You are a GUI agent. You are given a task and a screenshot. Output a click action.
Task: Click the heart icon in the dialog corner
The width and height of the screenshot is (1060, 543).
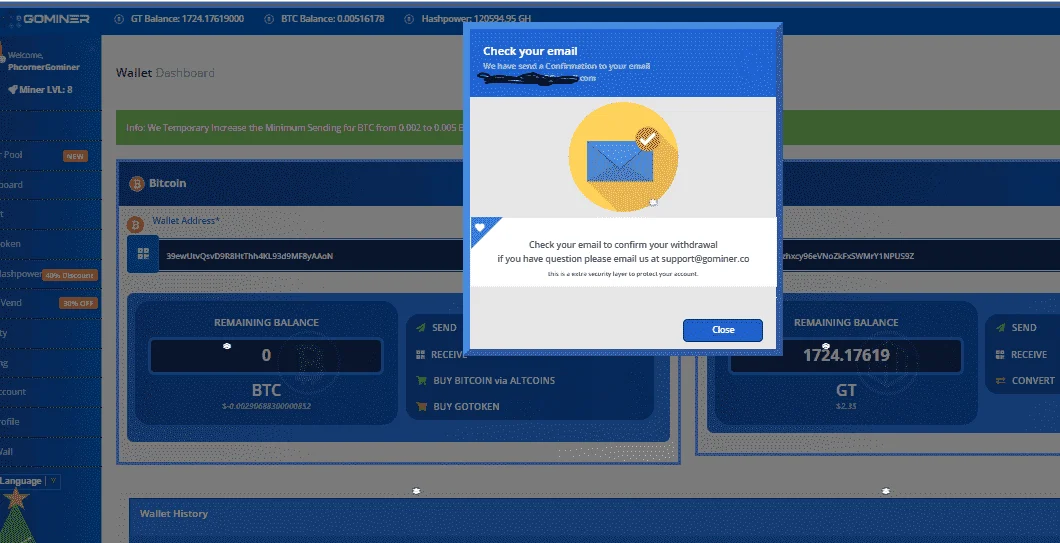tap(480, 227)
